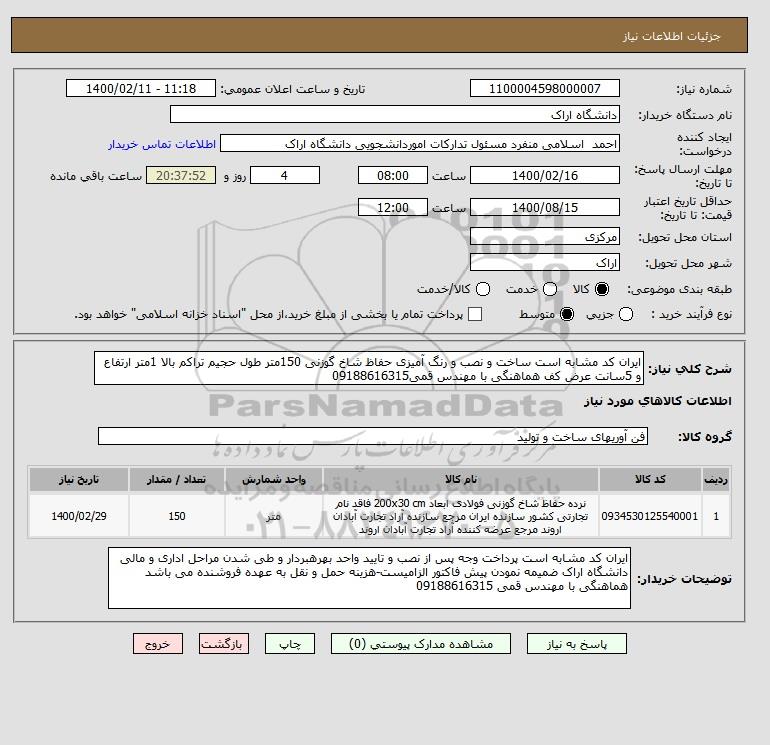Select the جزیی purchase type radio
This screenshot has width=770, height=745.
(626, 314)
